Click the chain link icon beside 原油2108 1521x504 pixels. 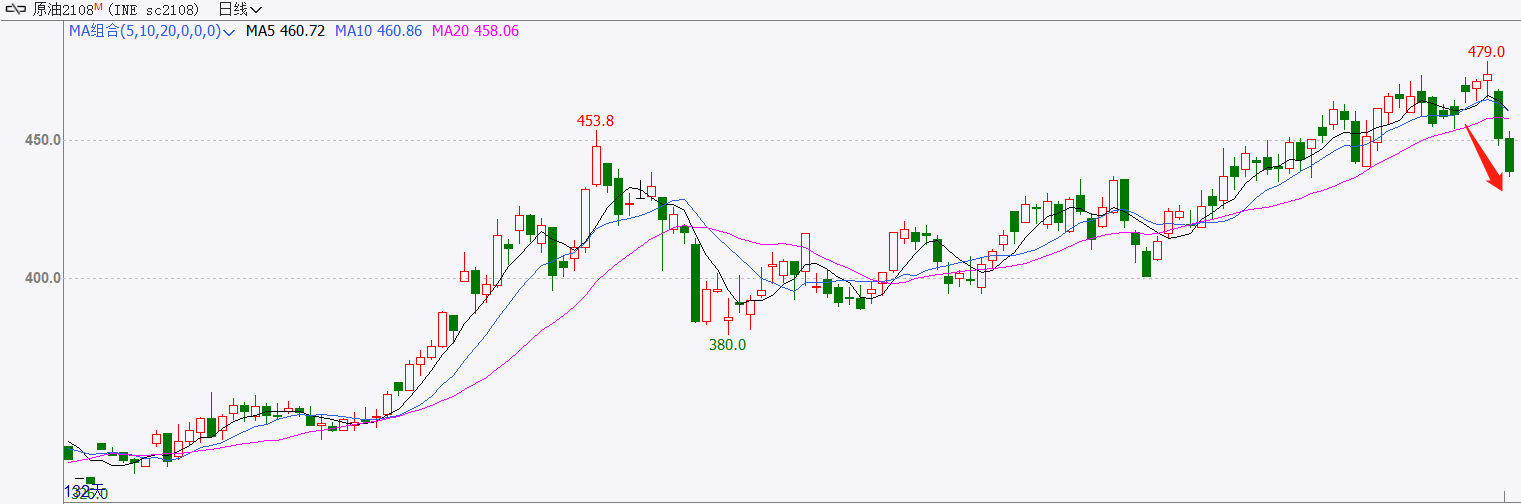(x=16, y=9)
